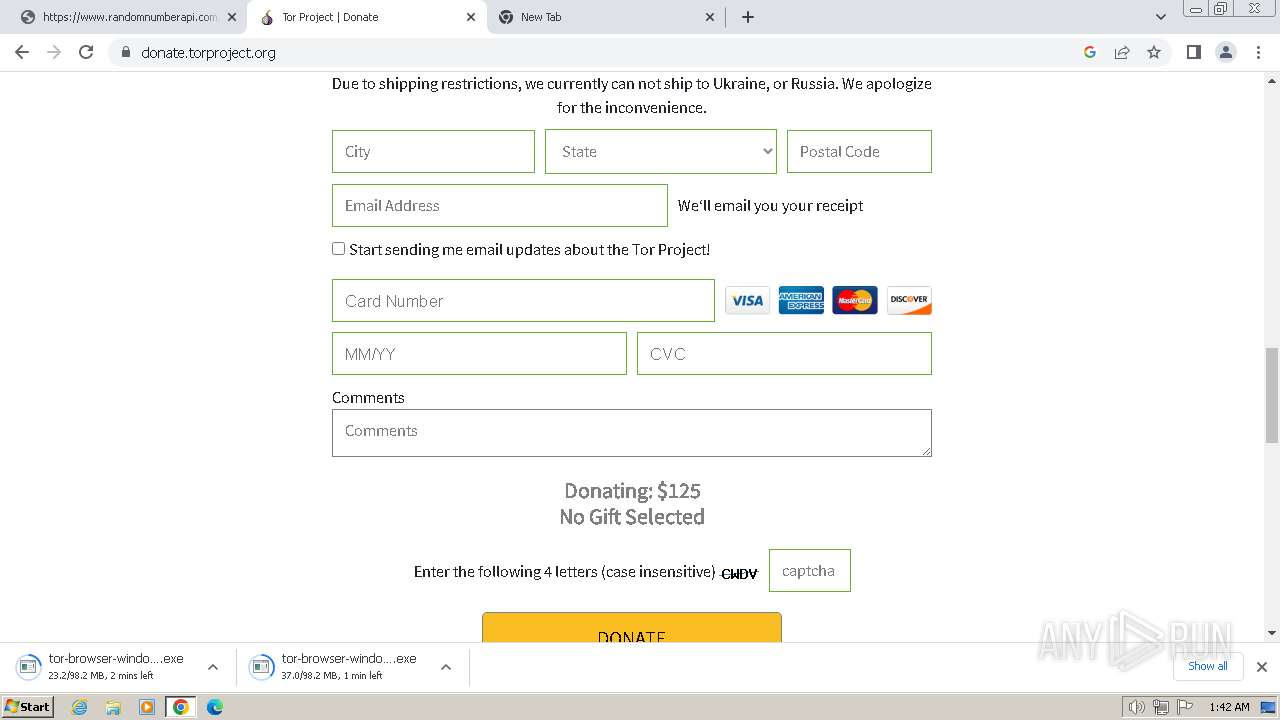Close the randomnumberapi tab
The image size is (1280, 720).
[x=232, y=17]
